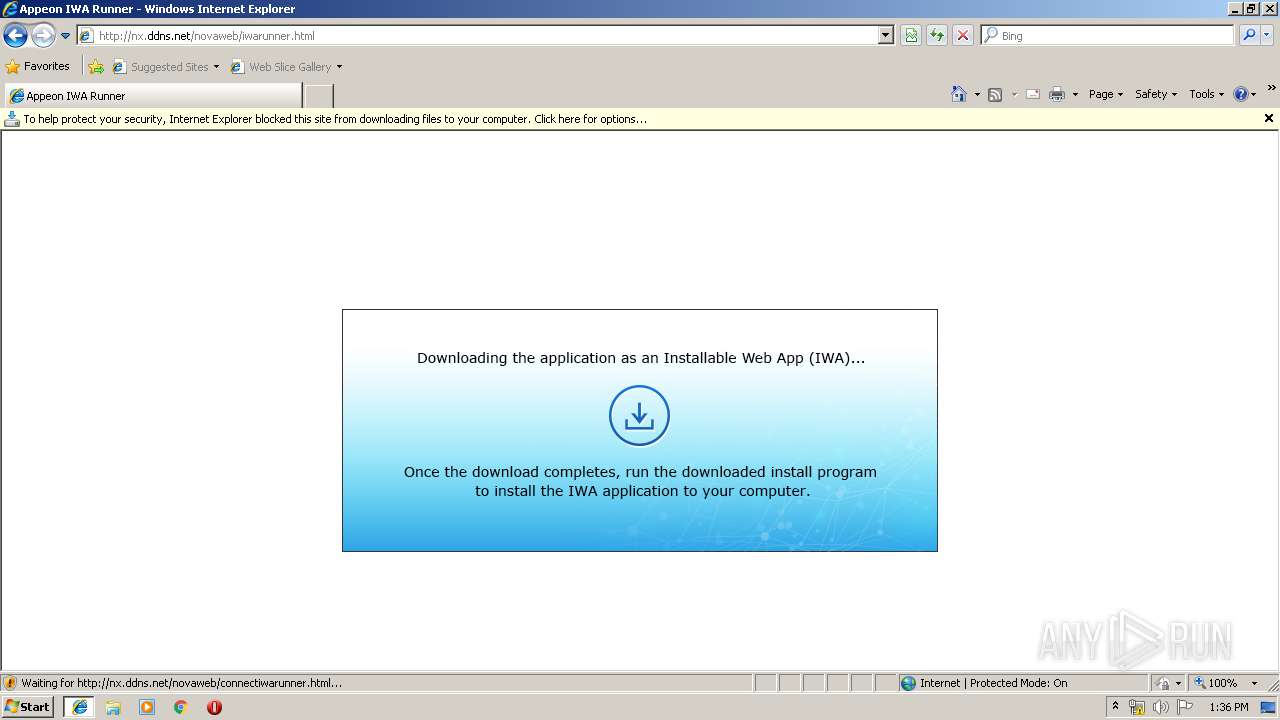Click the 1:36 PM clock
This screenshot has height=720, width=1280.
[x=1229, y=707]
